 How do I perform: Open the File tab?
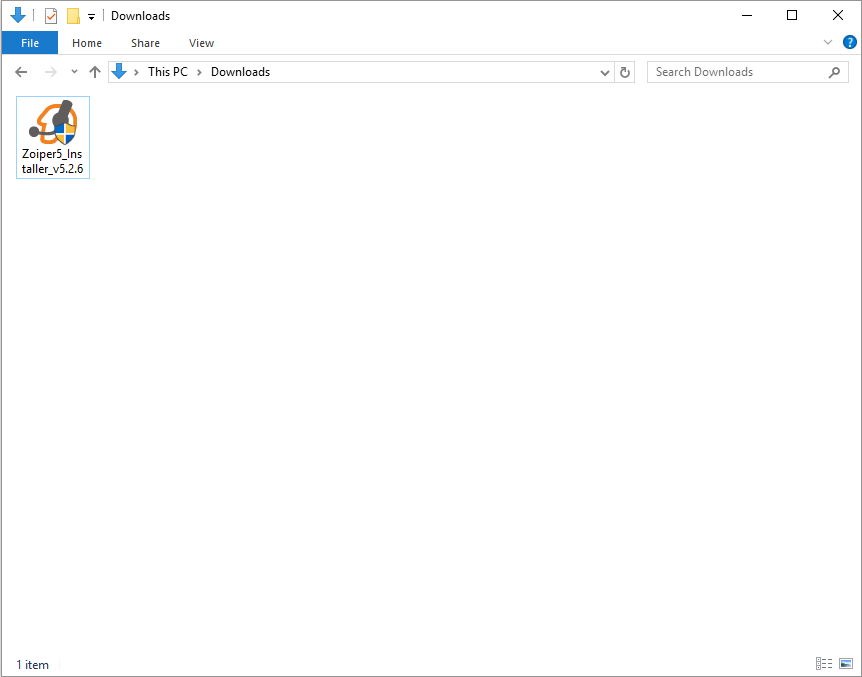coord(30,43)
